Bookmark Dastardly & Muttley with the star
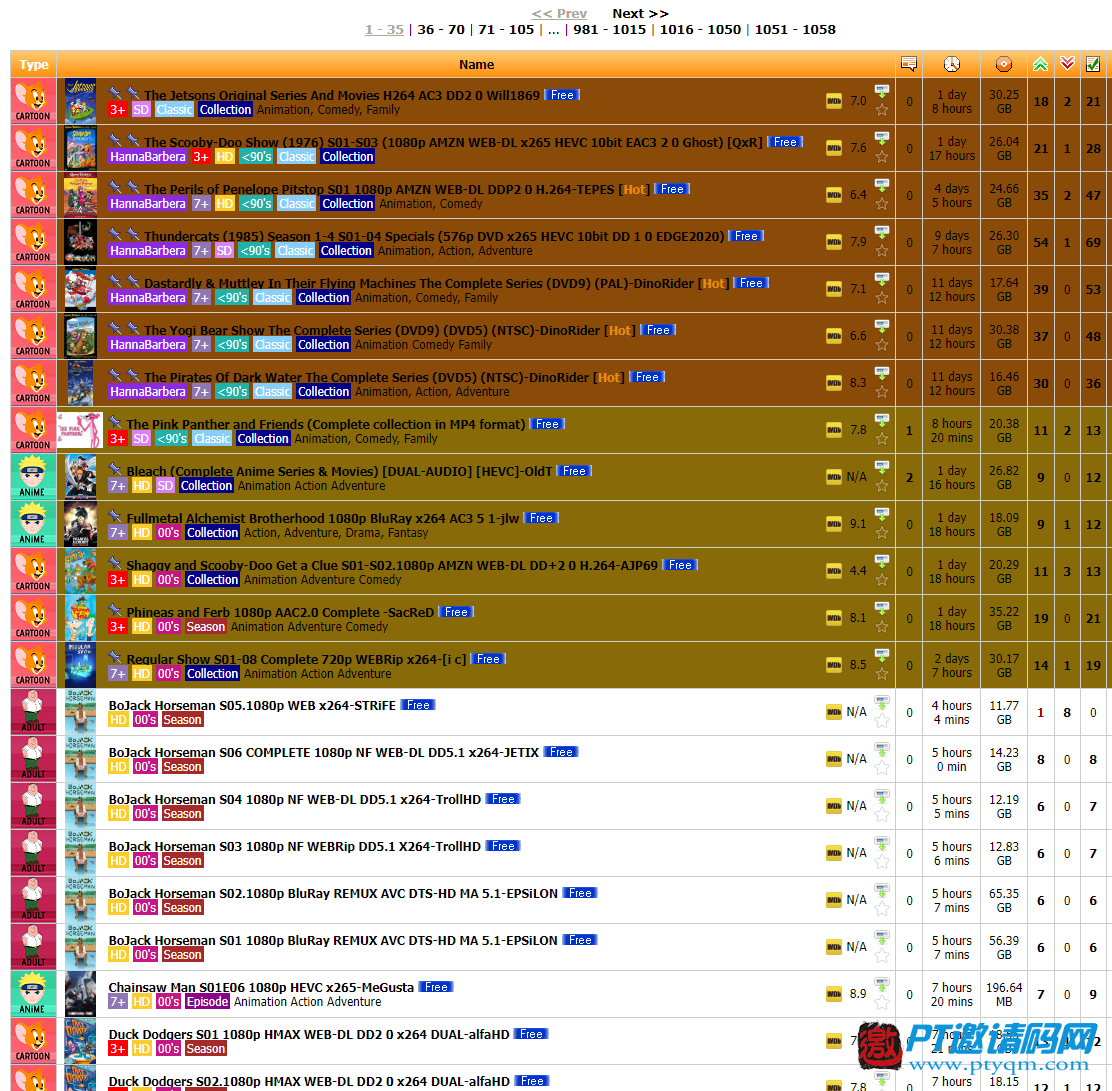Screen dimensions: 1112x1091 coord(882,298)
